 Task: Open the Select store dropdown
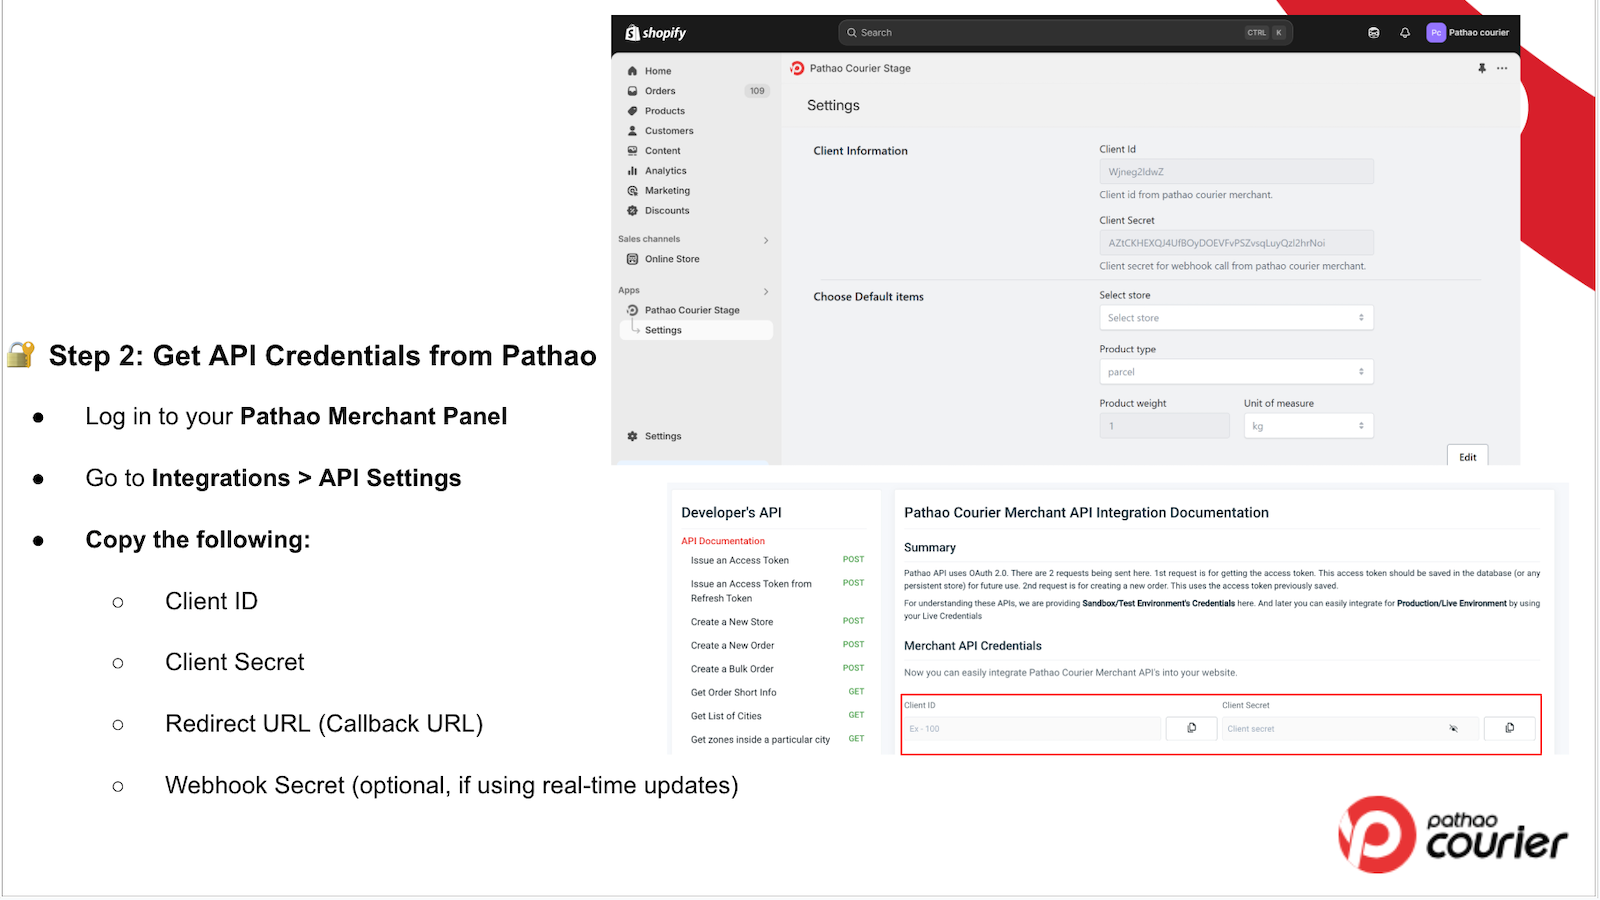pyautogui.click(x=1236, y=318)
